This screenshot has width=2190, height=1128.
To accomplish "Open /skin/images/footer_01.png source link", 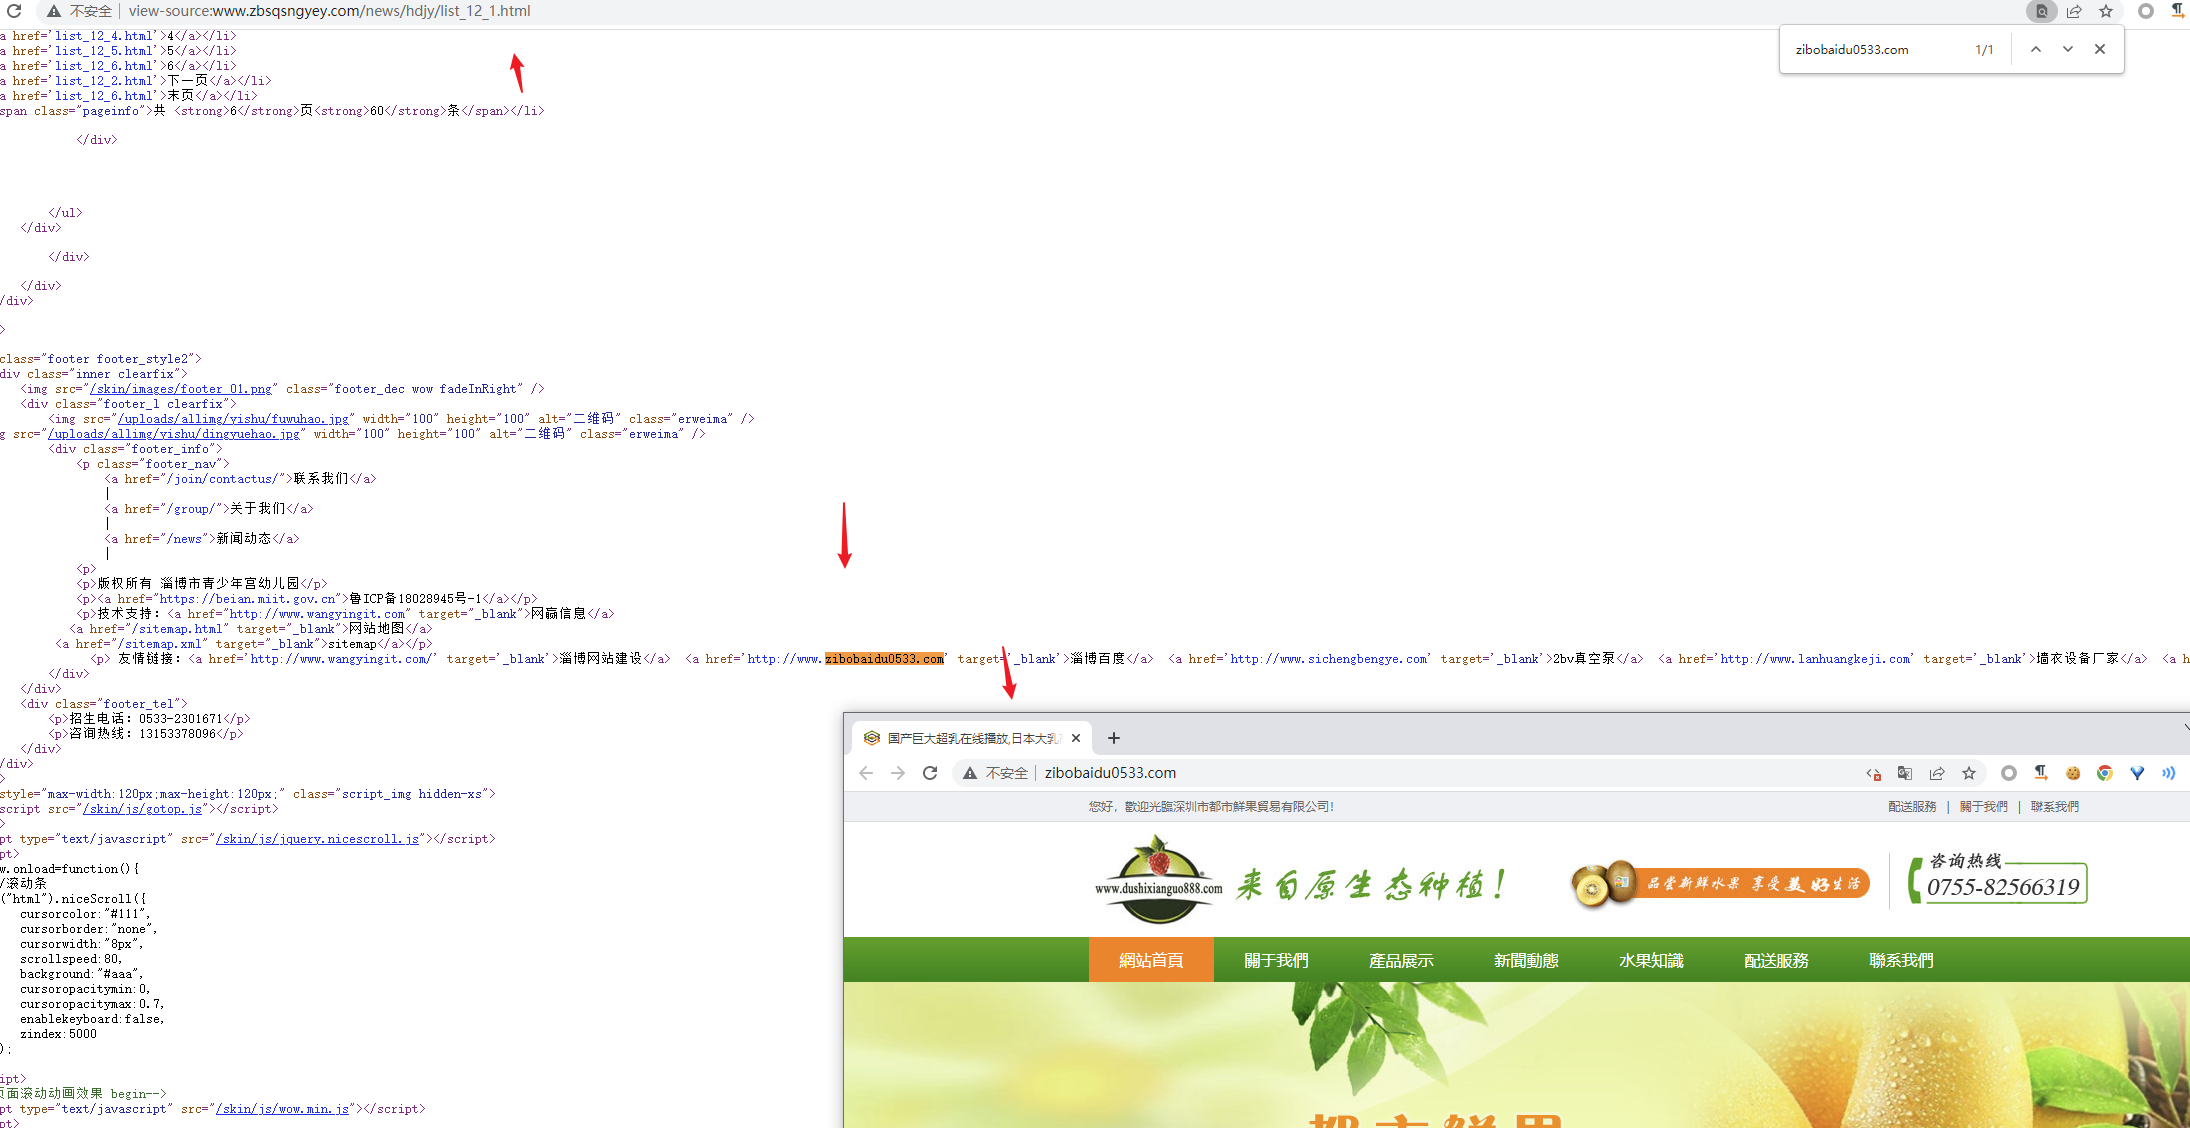I will click(181, 389).
